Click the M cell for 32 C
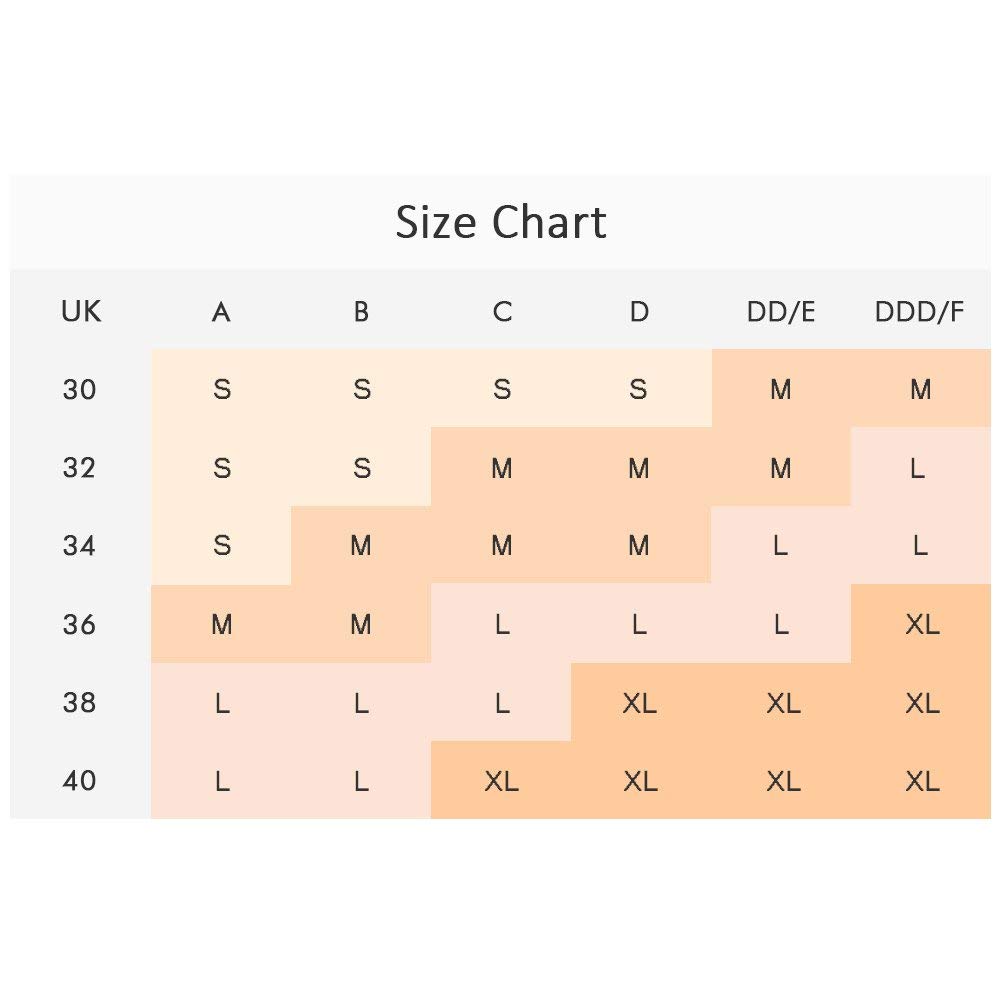Viewport: 1000px width, 1000px height. coord(502,468)
